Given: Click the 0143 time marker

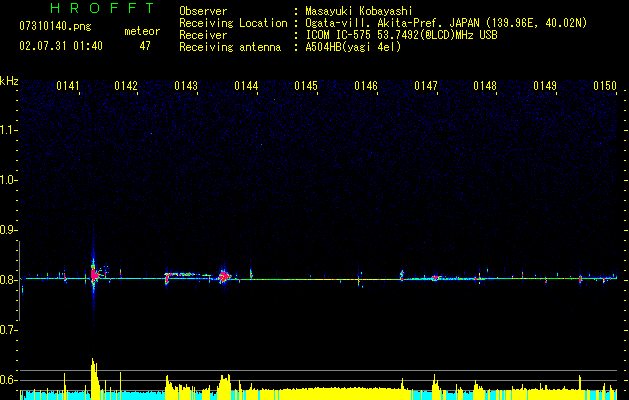Looking at the screenshot, I should click(x=186, y=86).
